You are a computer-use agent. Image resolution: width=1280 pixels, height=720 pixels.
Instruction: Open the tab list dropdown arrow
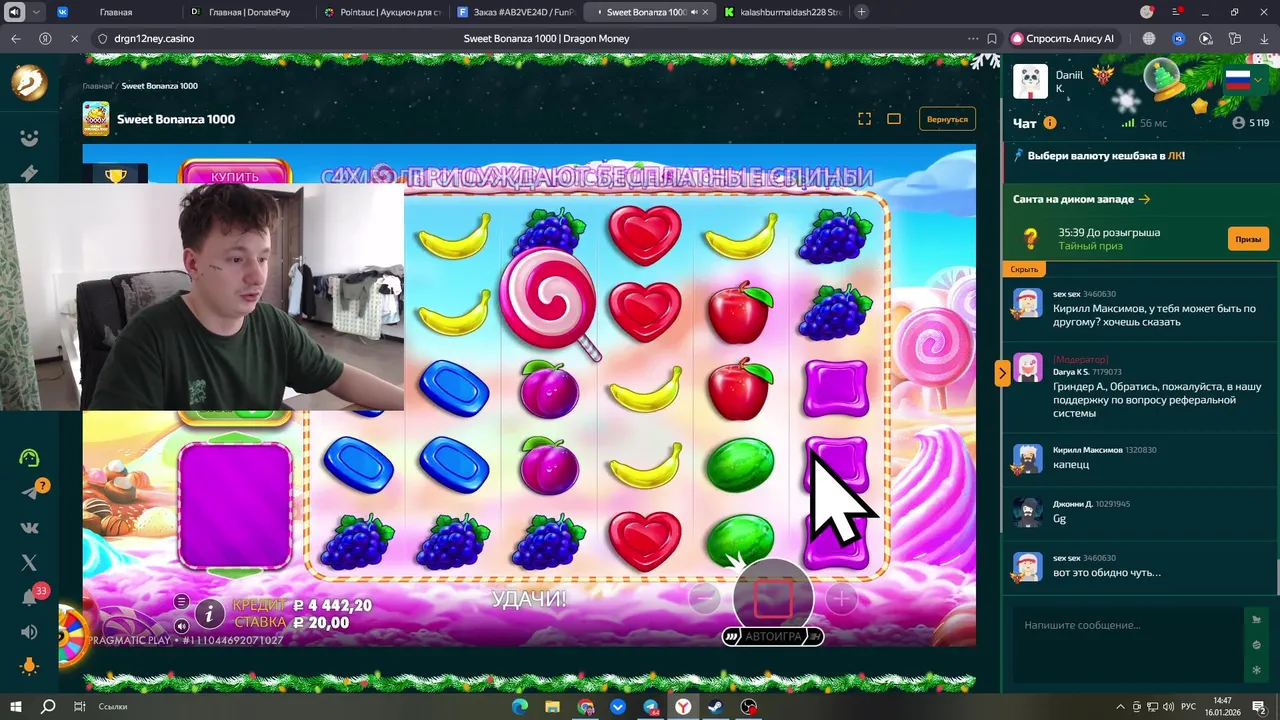(x=37, y=12)
